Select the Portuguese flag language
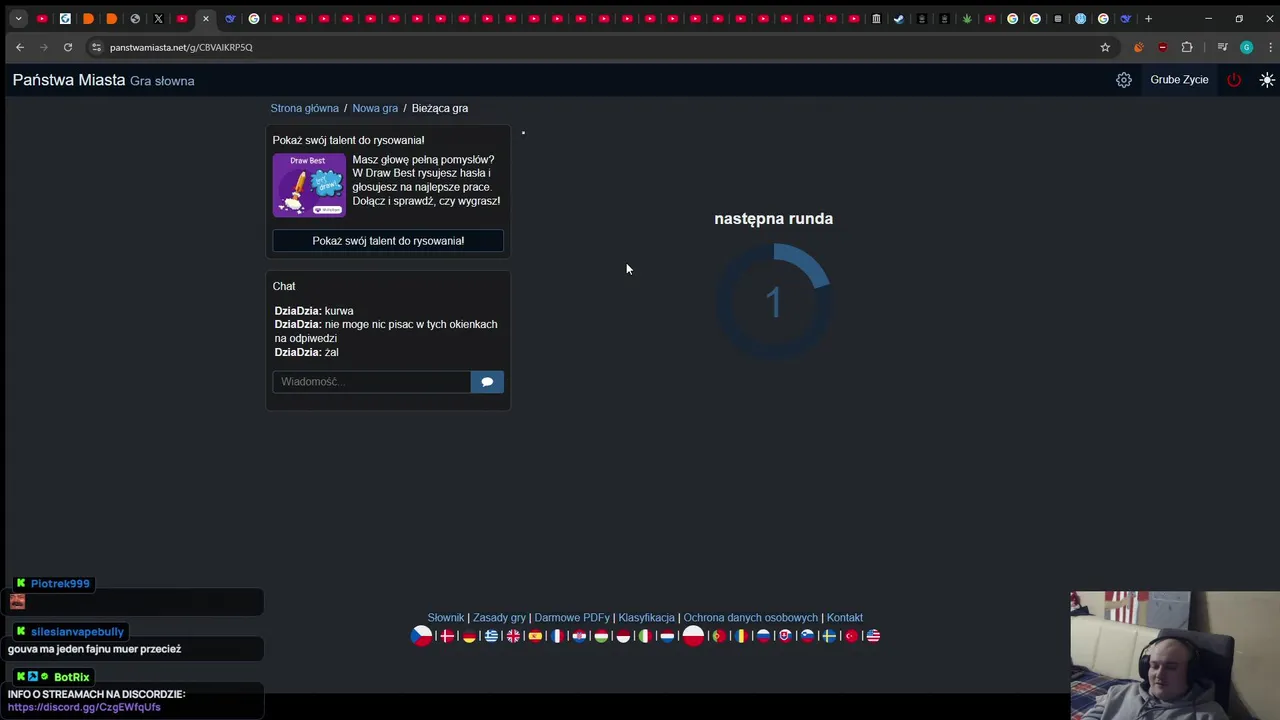The height and width of the screenshot is (720, 1280). (x=719, y=636)
